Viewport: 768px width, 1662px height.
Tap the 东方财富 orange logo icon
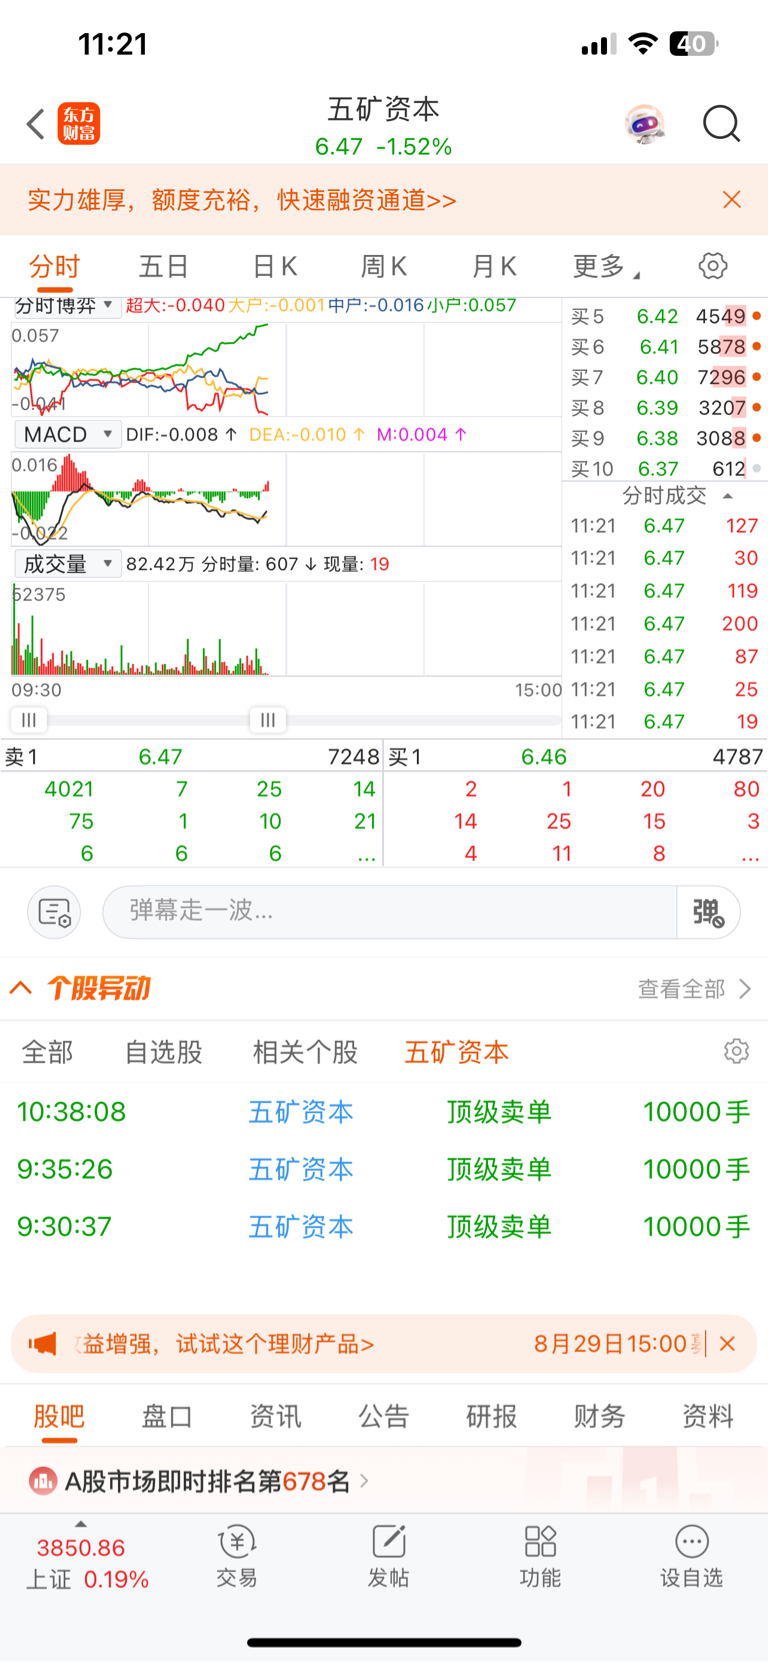click(x=79, y=124)
